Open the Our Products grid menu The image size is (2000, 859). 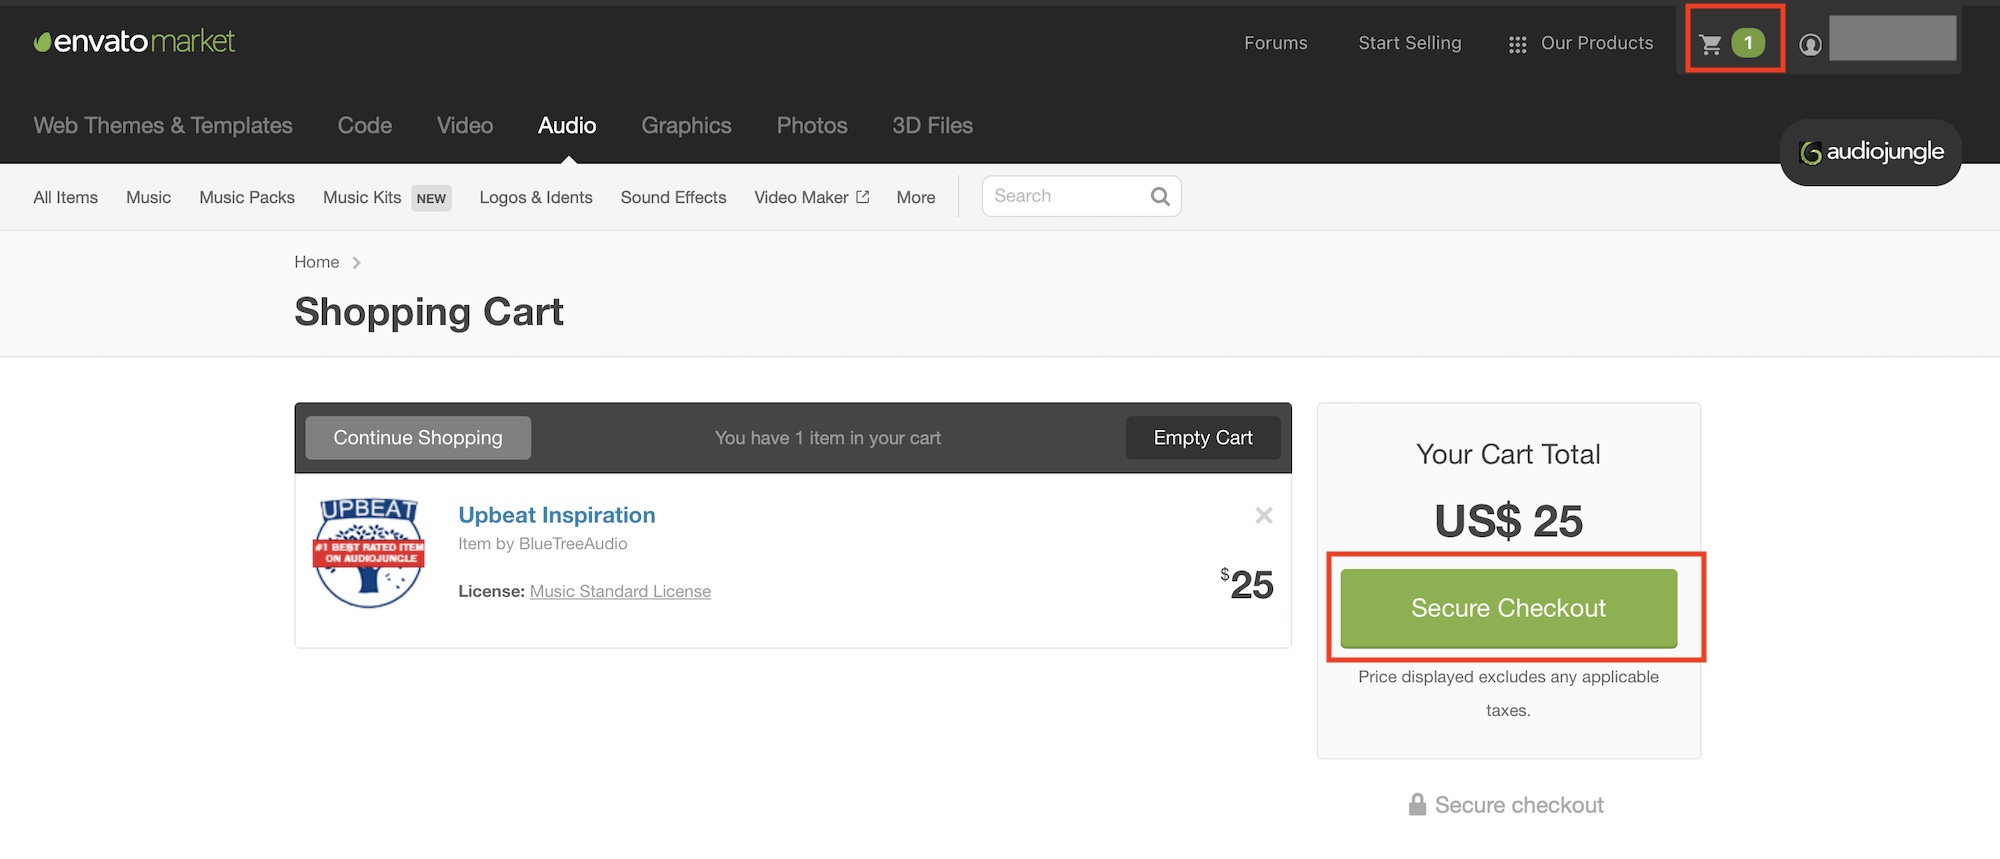[x=1581, y=44]
